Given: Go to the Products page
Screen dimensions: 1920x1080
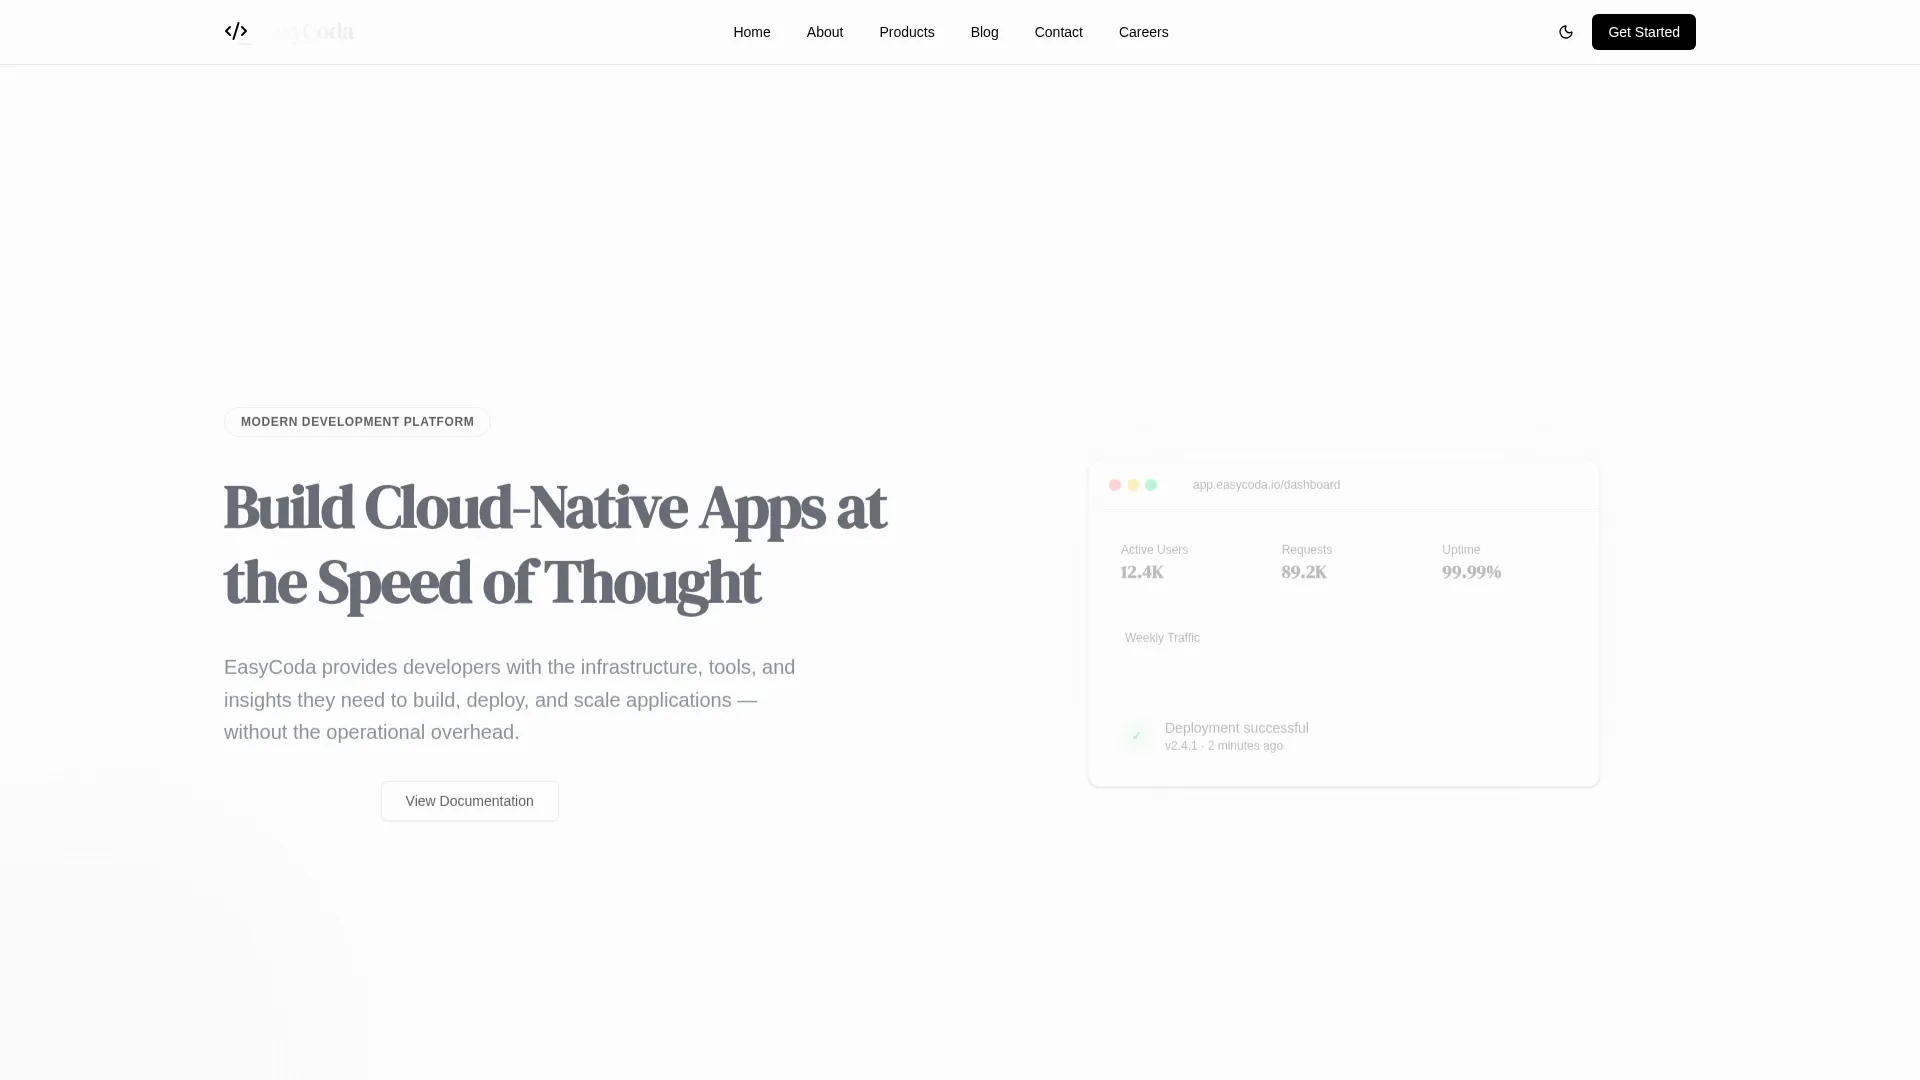Looking at the screenshot, I should (907, 32).
